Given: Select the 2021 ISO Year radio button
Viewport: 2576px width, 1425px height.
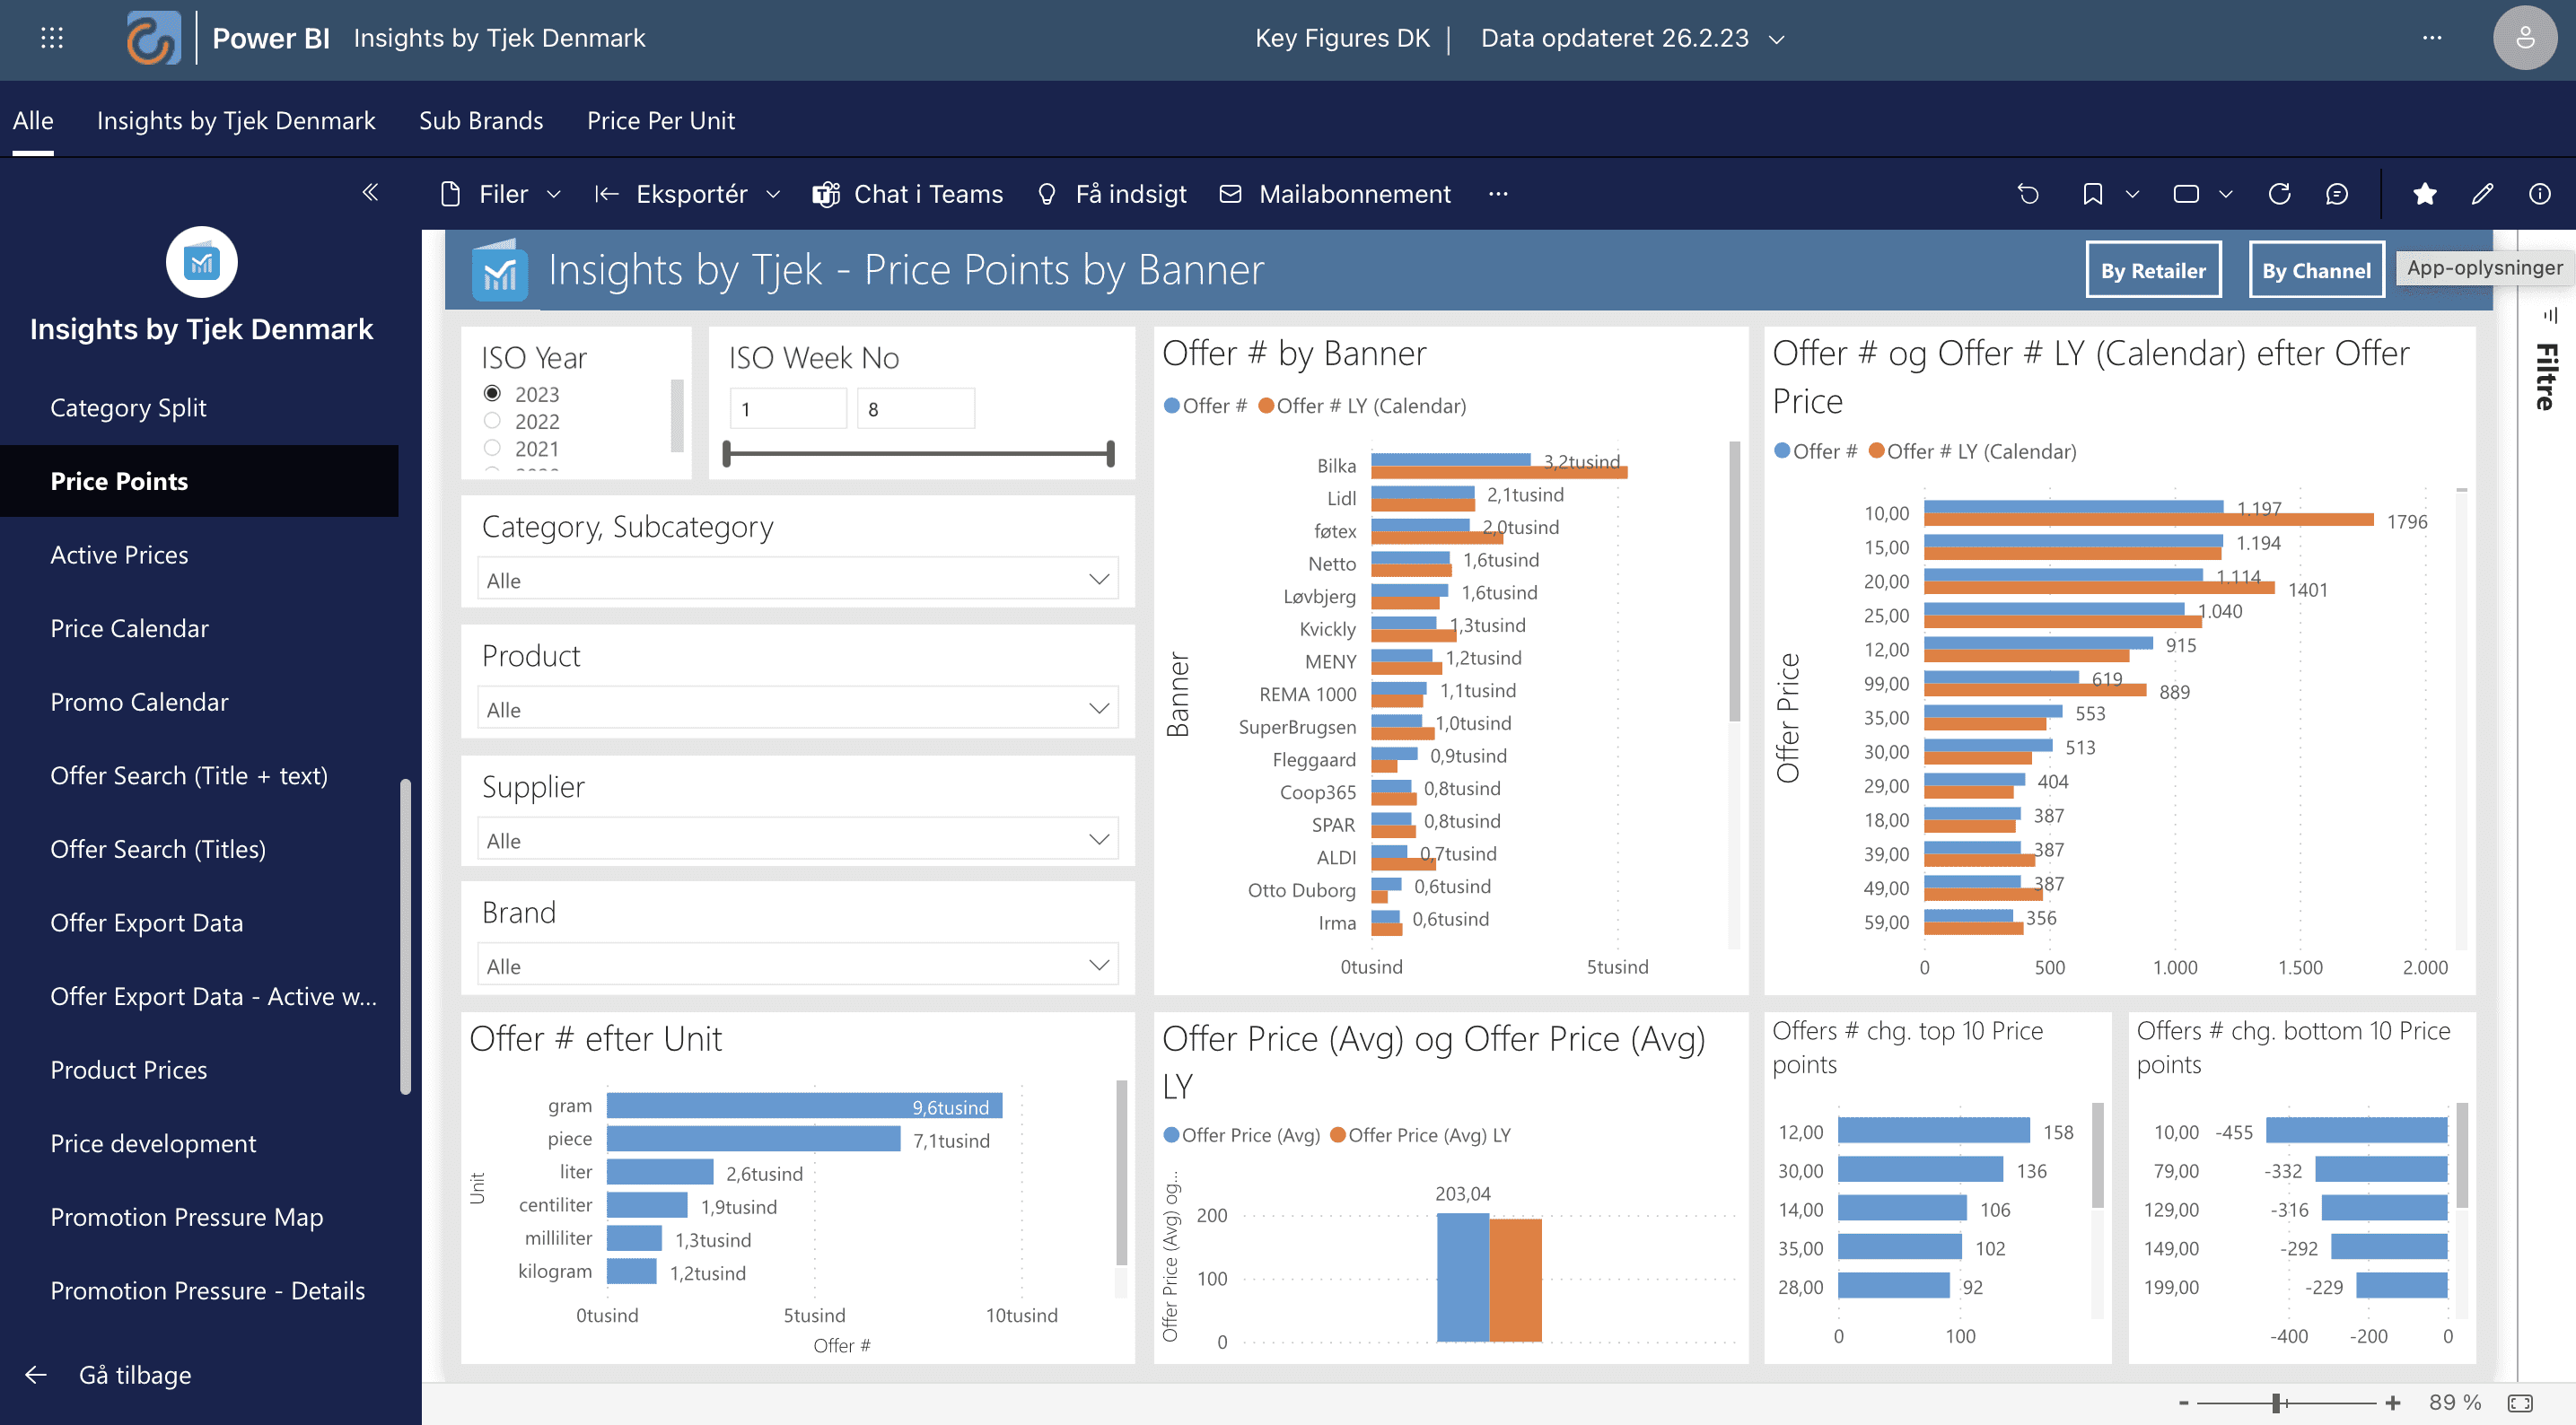Looking at the screenshot, I should coord(492,448).
